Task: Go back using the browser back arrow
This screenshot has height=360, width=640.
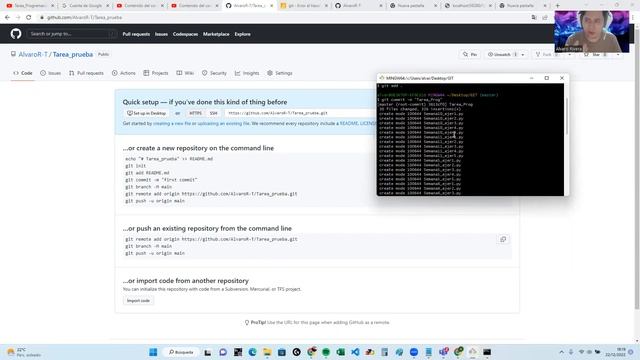Action: coord(7,18)
